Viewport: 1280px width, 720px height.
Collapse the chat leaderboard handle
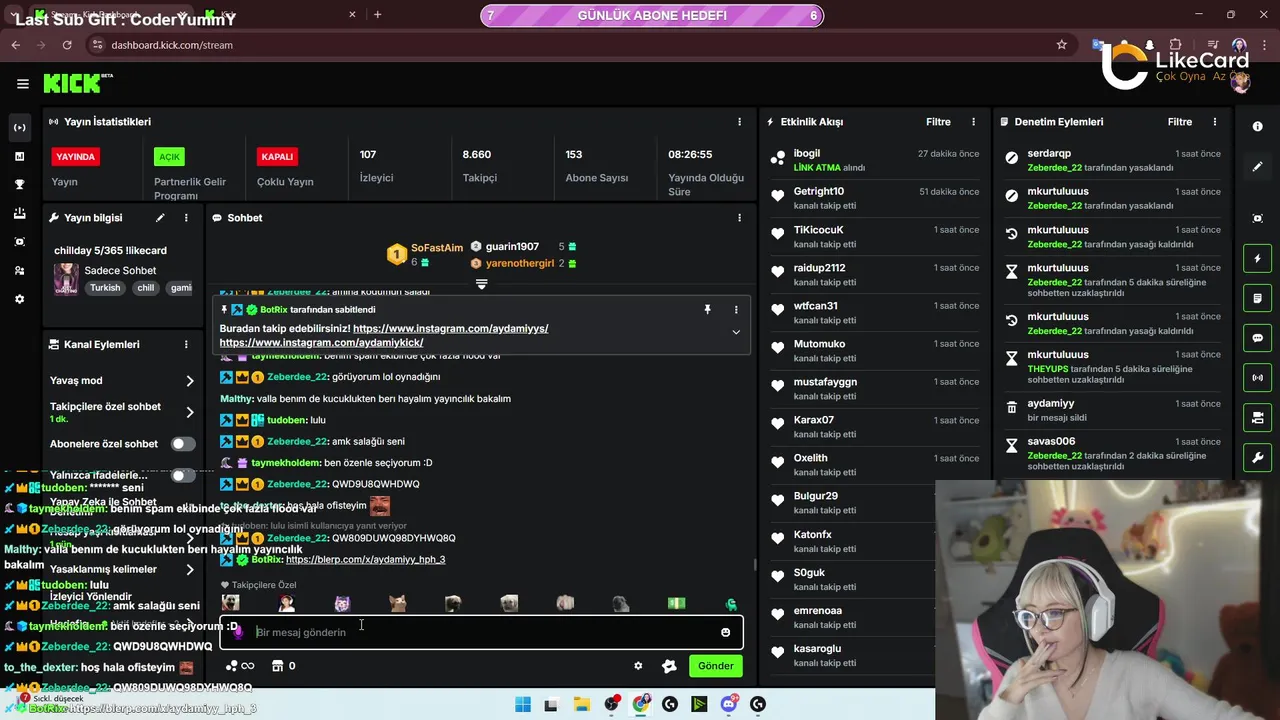[x=481, y=285]
